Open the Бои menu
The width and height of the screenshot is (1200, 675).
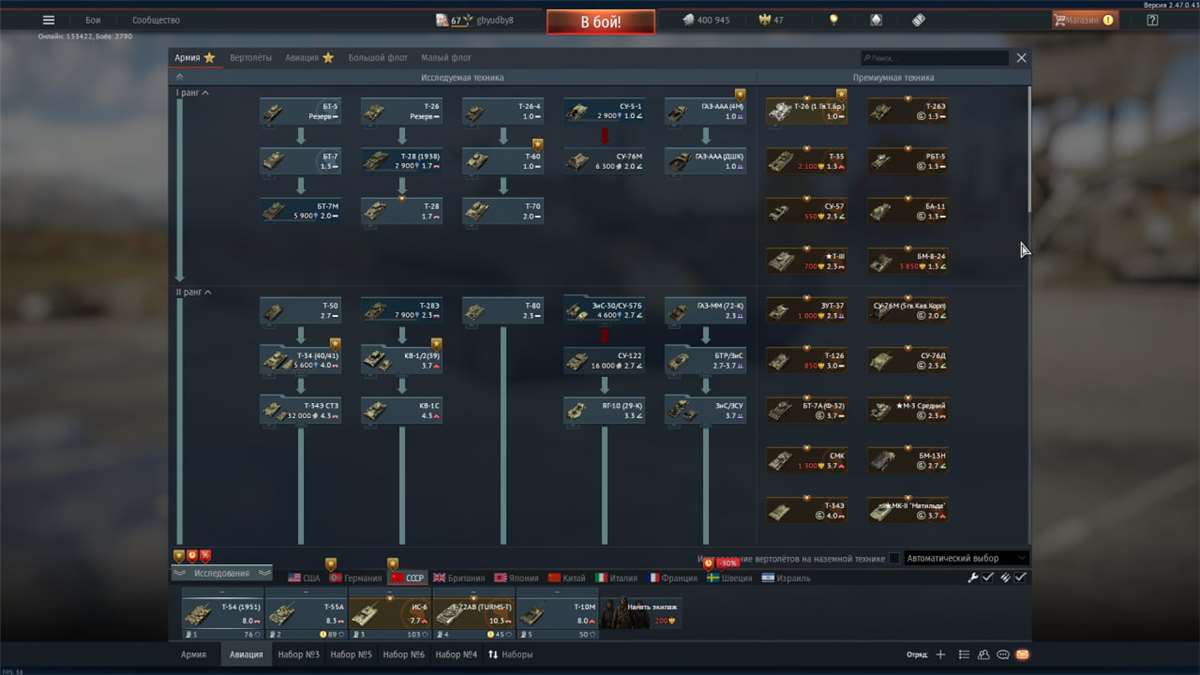pyautogui.click(x=93, y=20)
